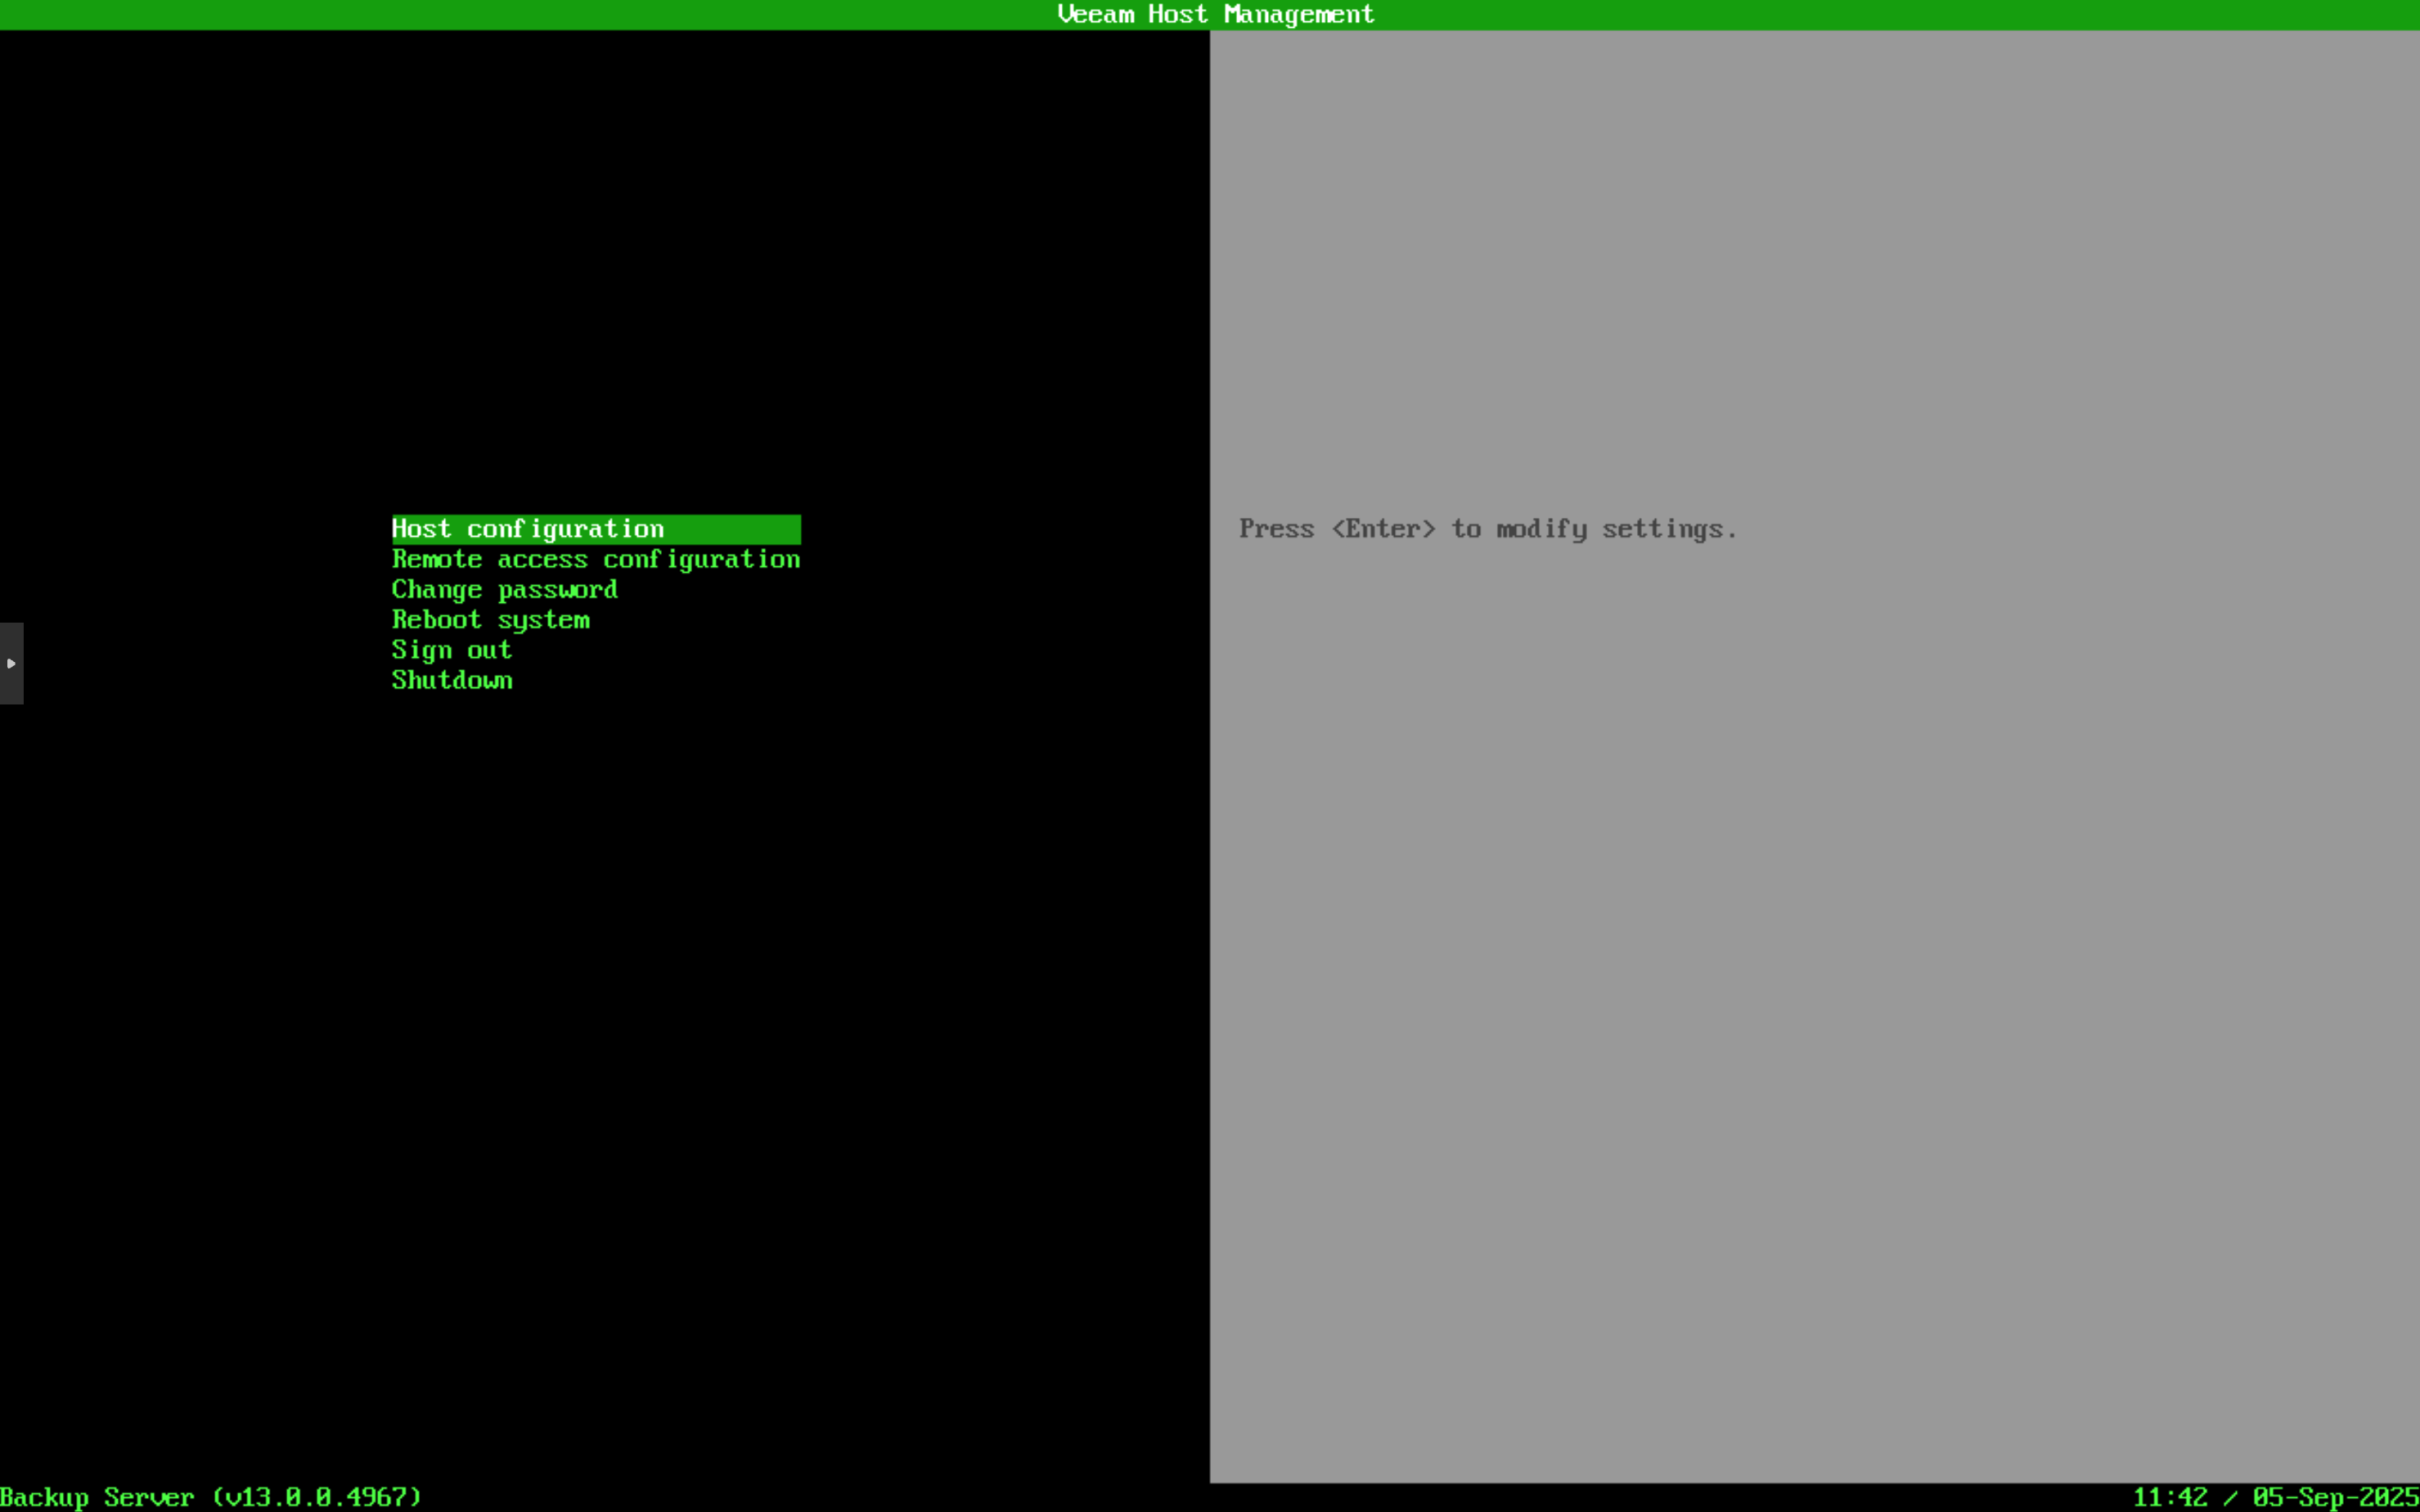Open Remote access configuration
The height and width of the screenshot is (1512, 2420).
click(x=595, y=559)
